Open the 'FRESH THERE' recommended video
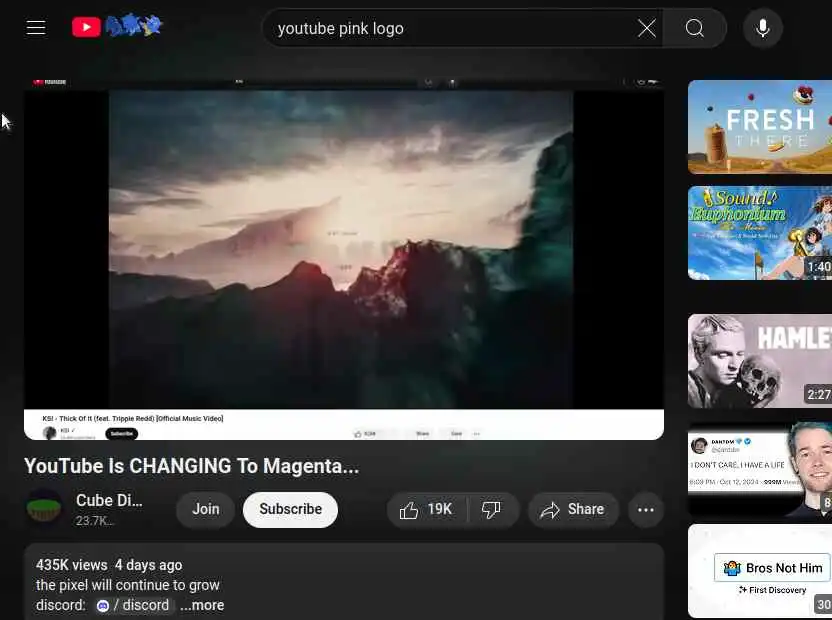This screenshot has width=832, height=620. 760,127
